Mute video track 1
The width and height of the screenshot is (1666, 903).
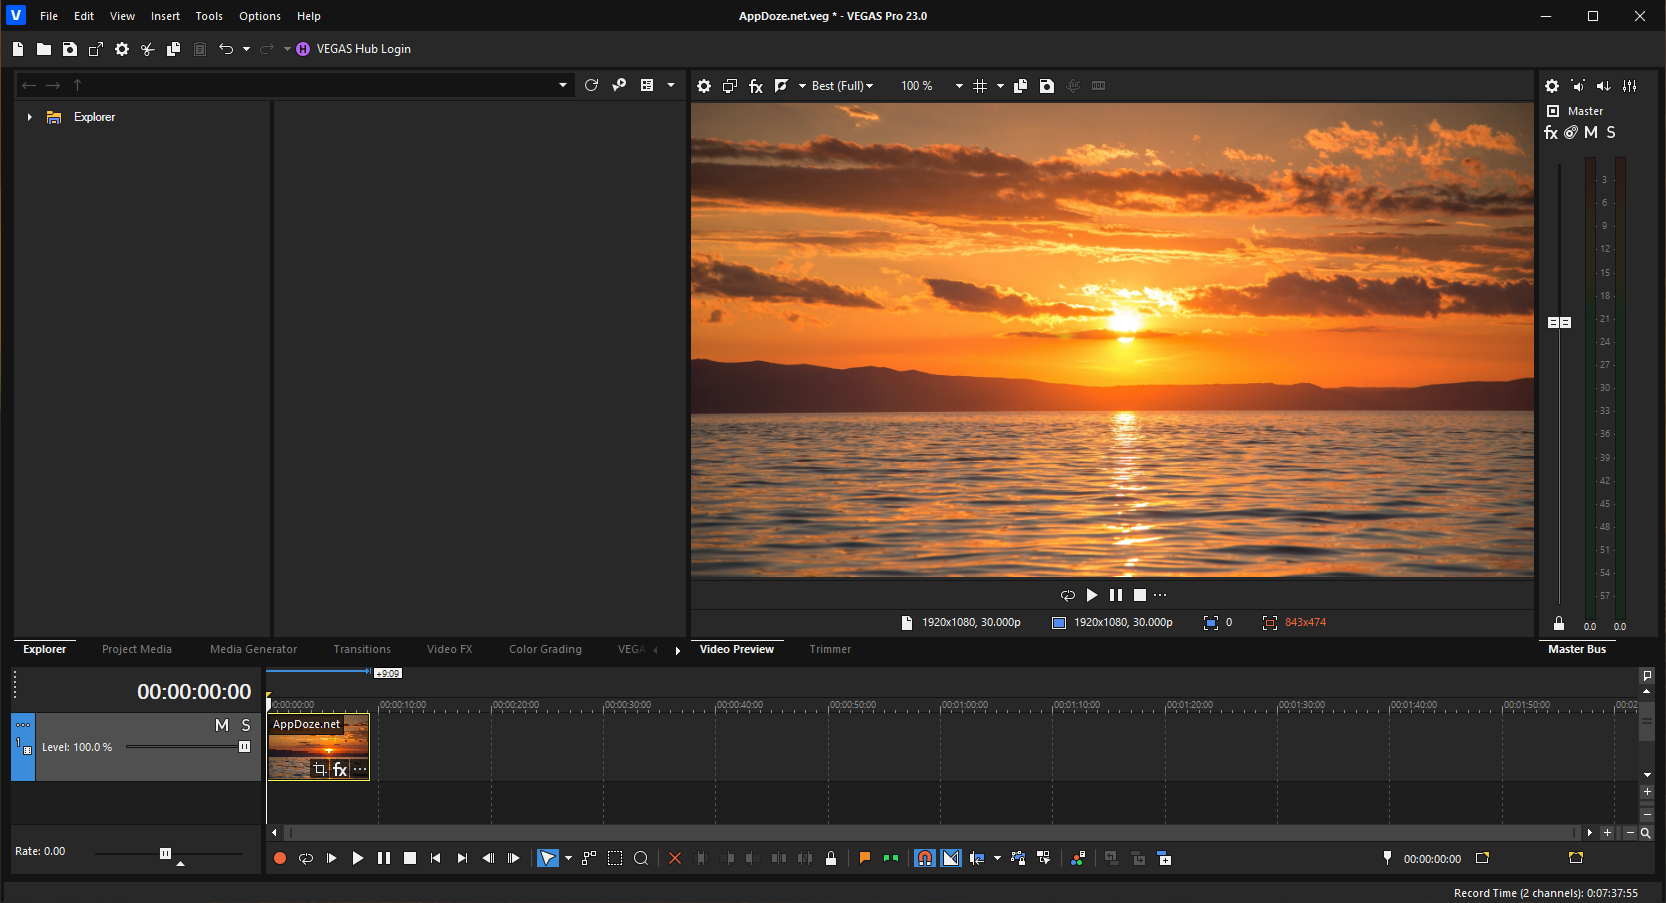pyautogui.click(x=222, y=725)
